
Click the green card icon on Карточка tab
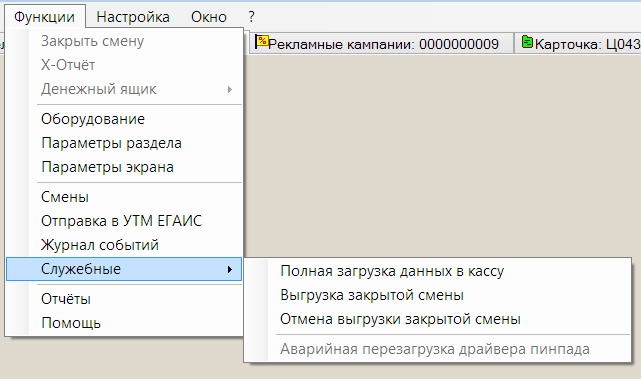tap(528, 42)
